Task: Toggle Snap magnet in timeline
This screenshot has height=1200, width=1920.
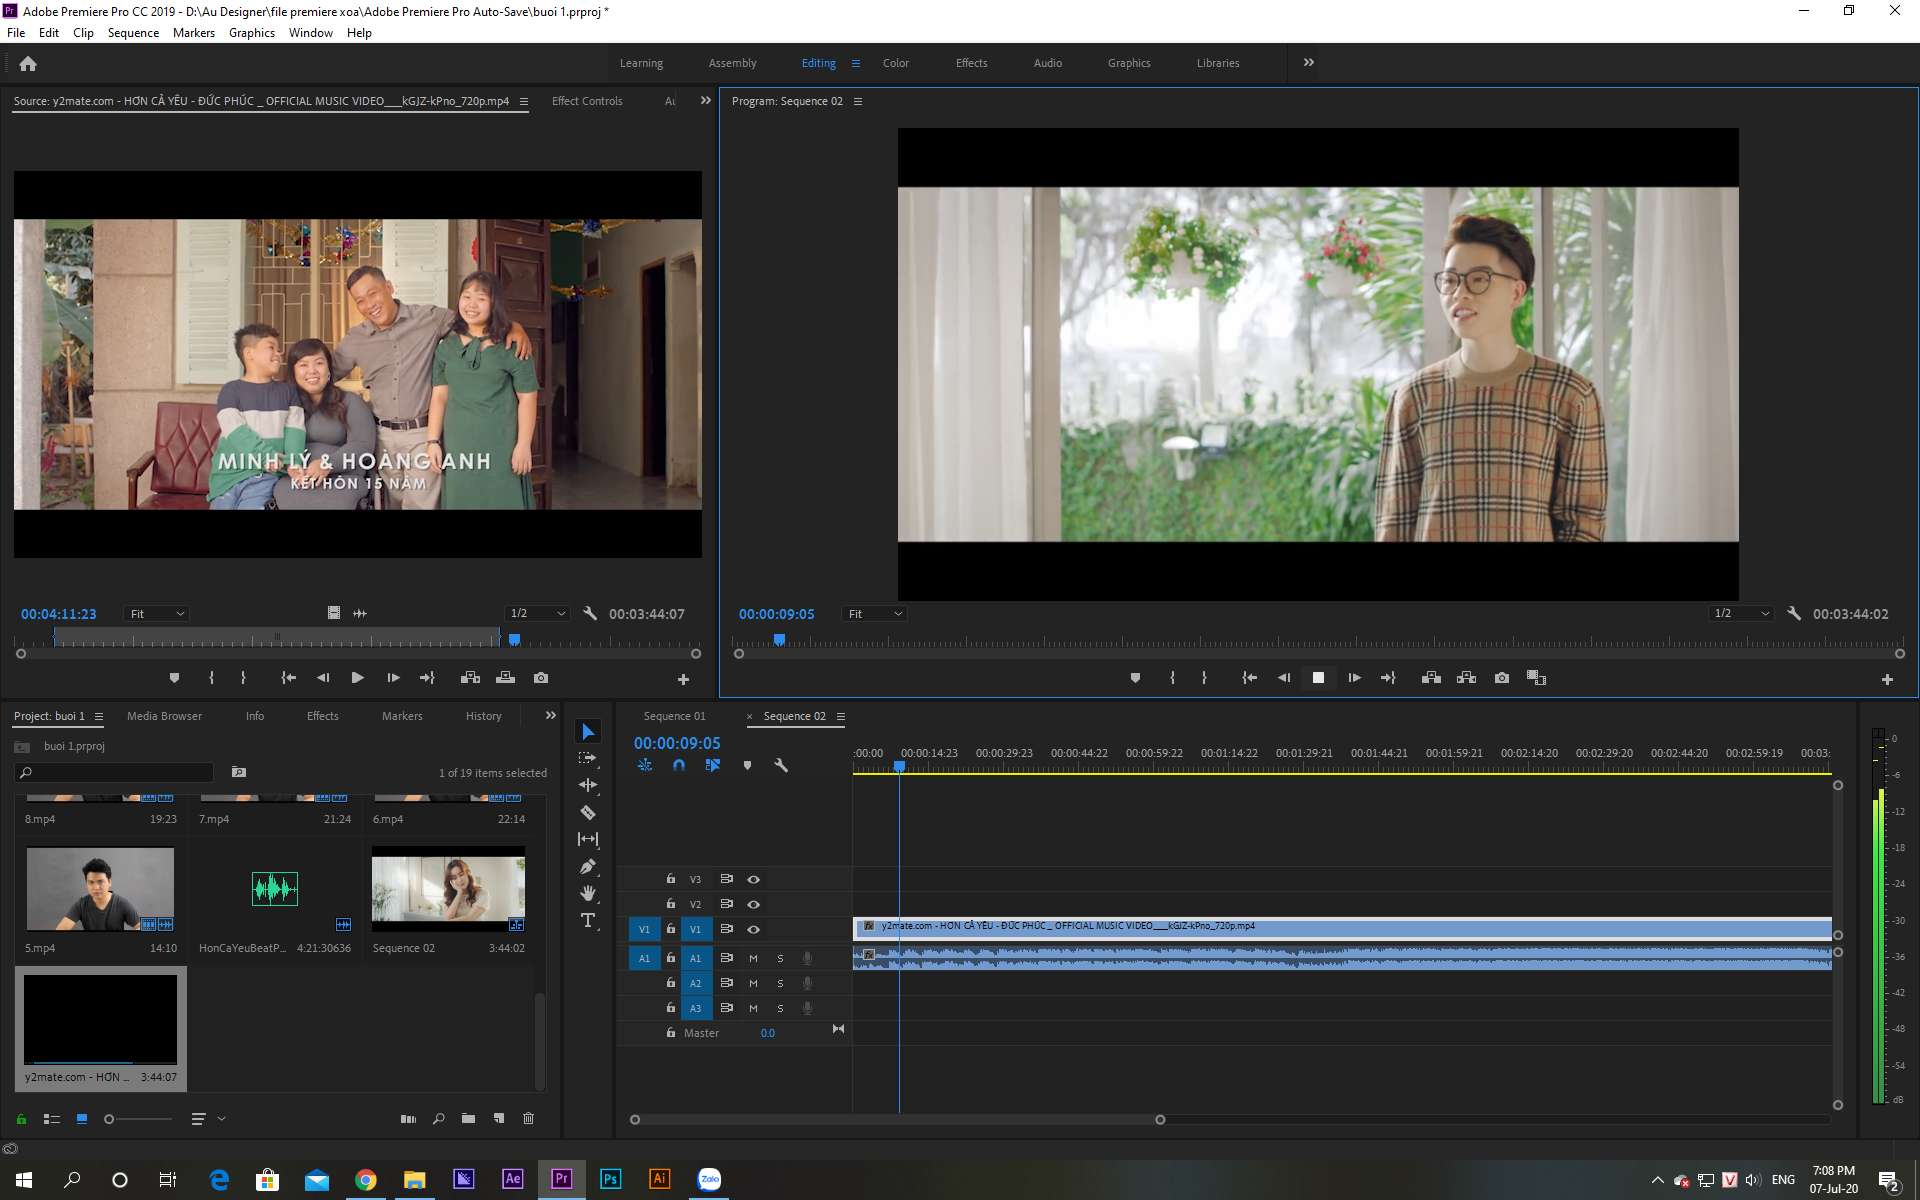Action: 679,765
